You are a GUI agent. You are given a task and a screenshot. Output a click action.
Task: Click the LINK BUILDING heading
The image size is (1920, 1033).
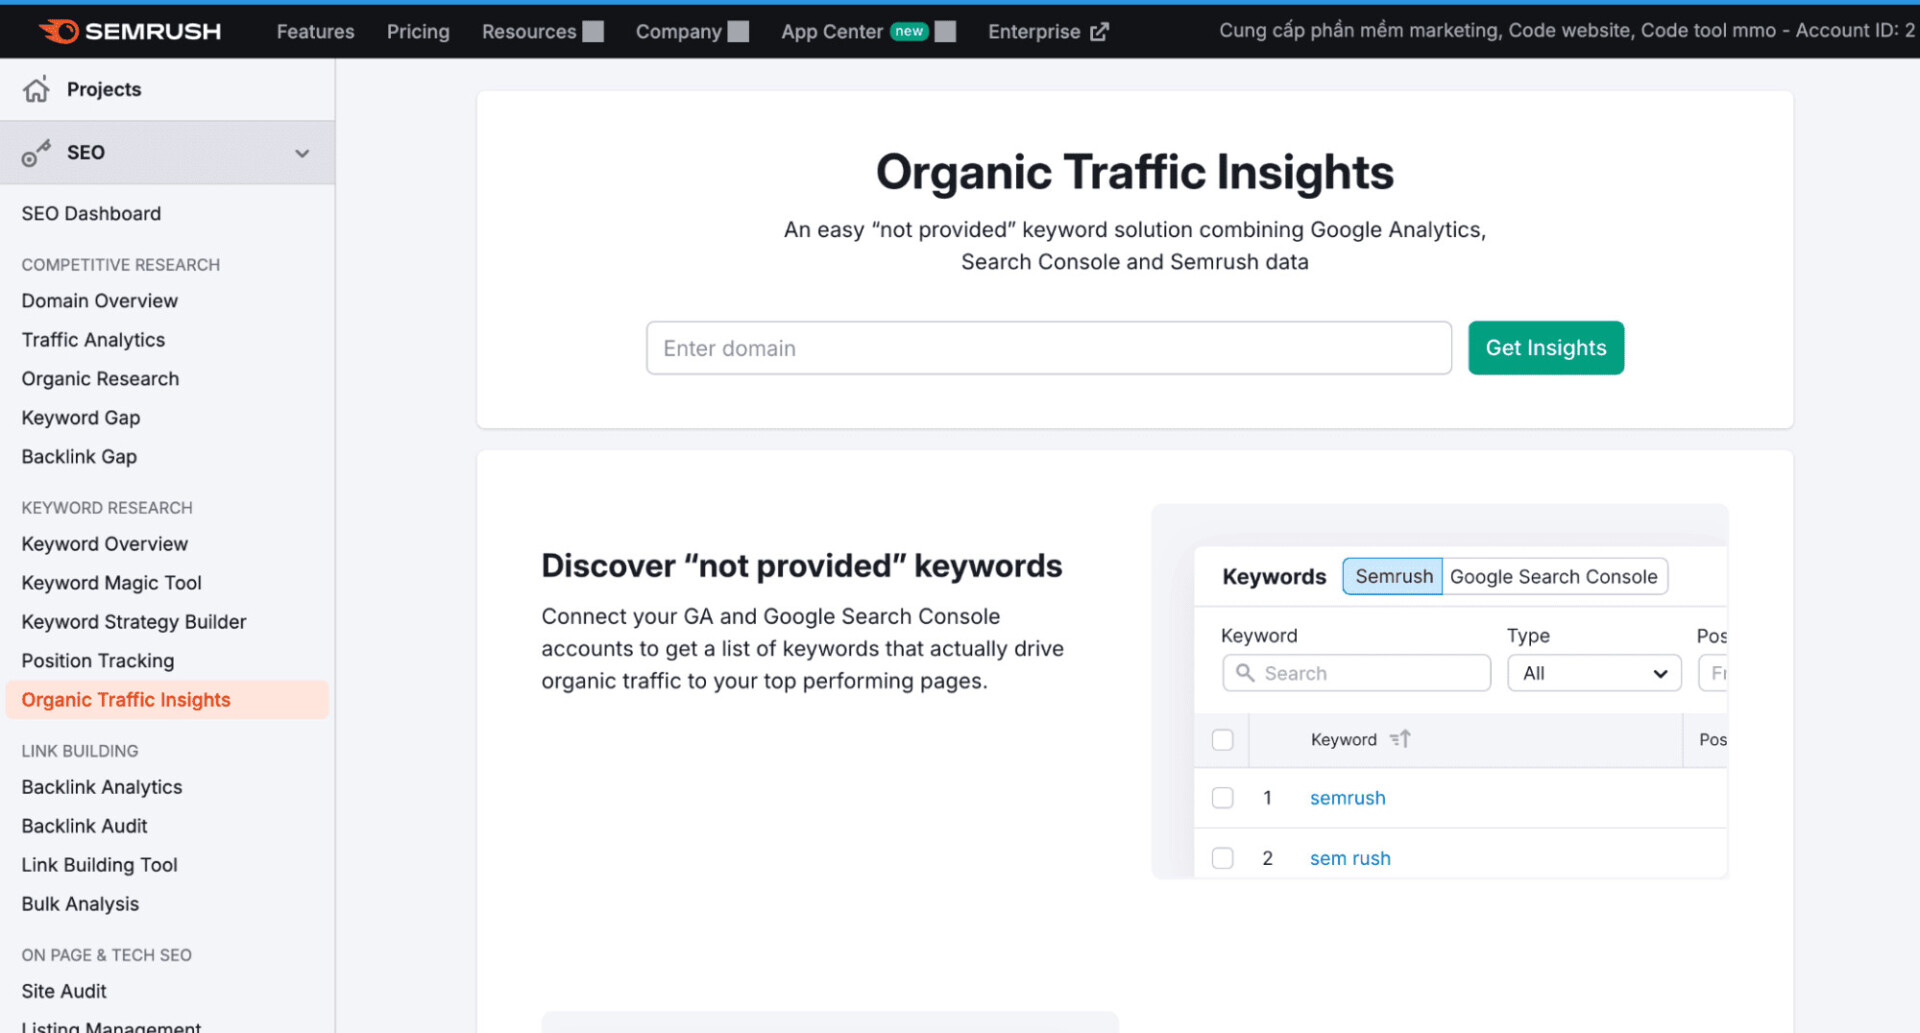pyautogui.click(x=80, y=750)
